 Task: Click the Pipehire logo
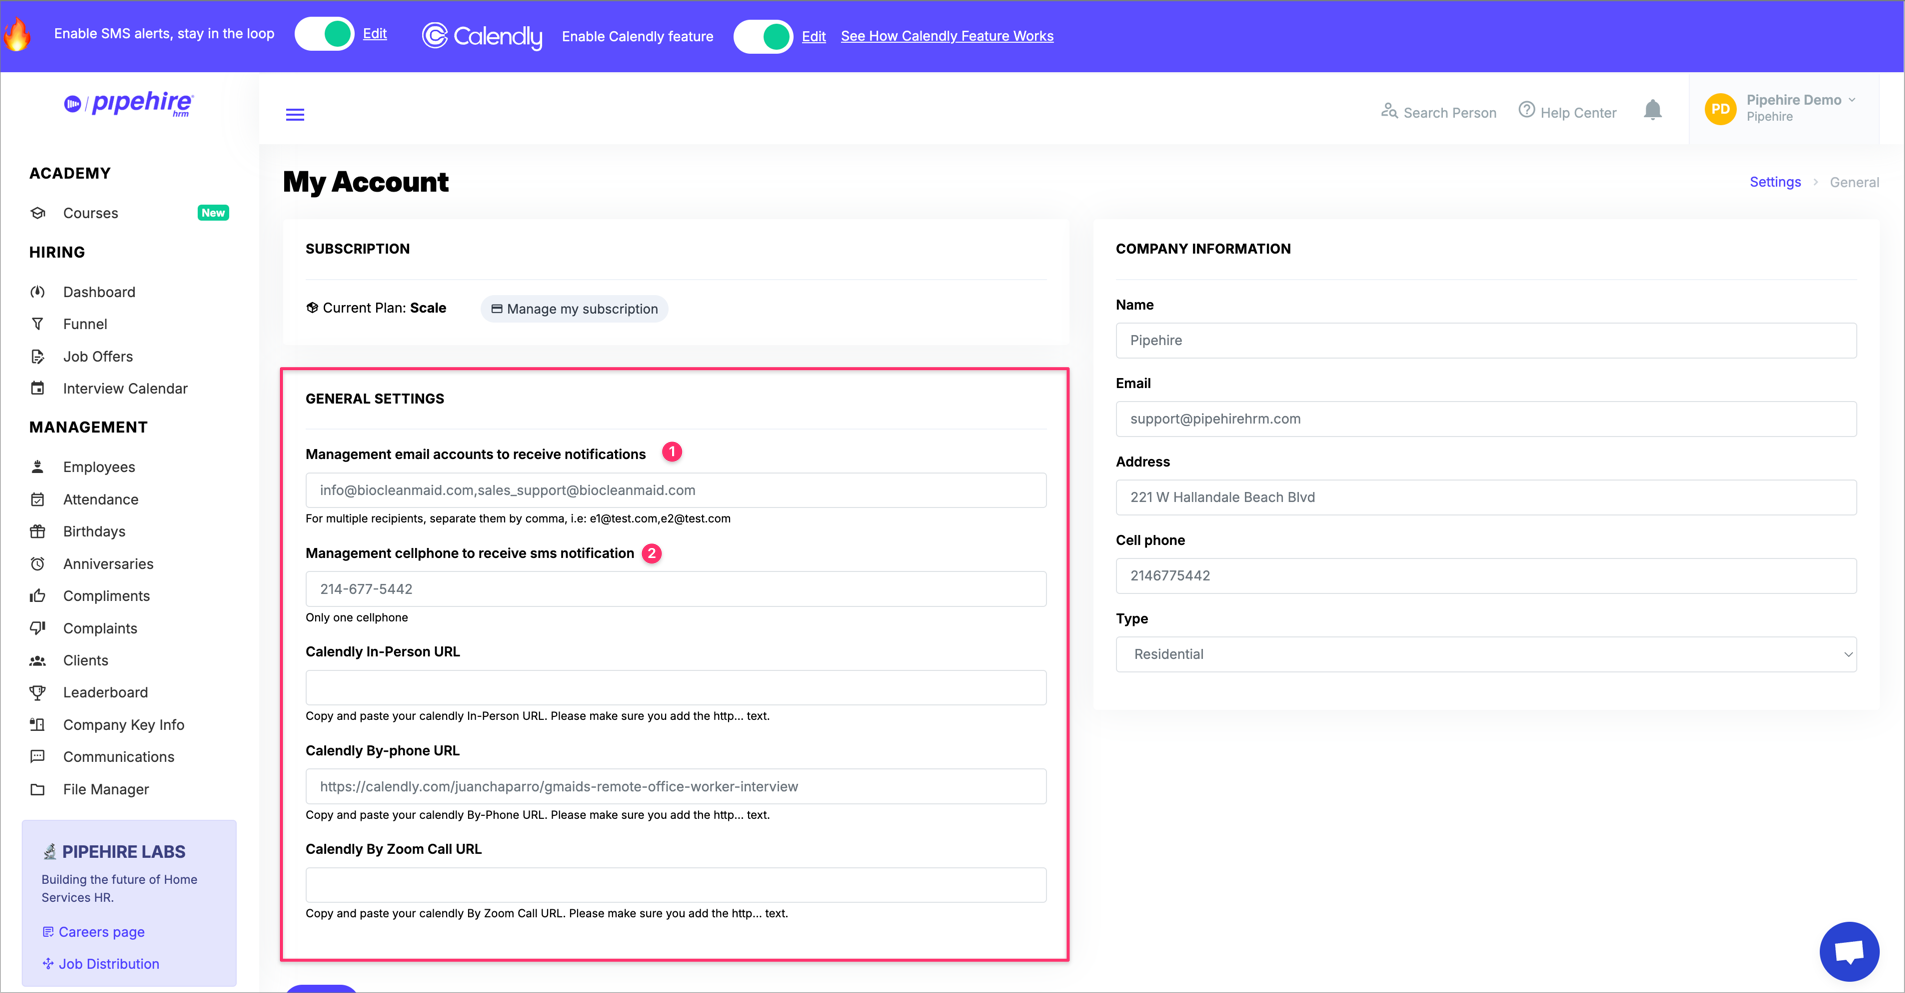coord(129,103)
